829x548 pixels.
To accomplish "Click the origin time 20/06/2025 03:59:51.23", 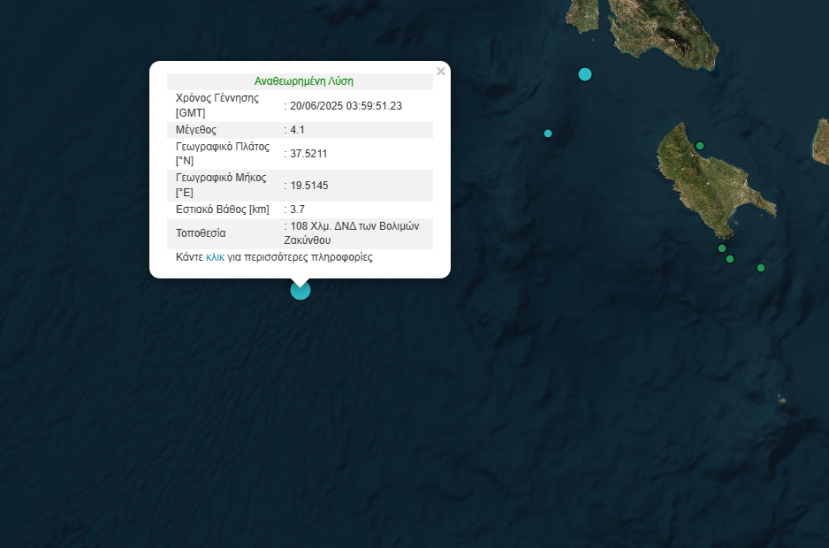I will [x=346, y=106].
